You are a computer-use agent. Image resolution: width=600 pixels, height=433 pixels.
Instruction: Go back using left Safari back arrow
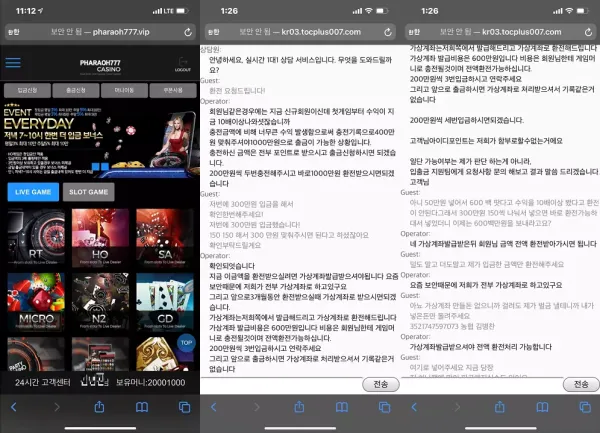coord(14,407)
